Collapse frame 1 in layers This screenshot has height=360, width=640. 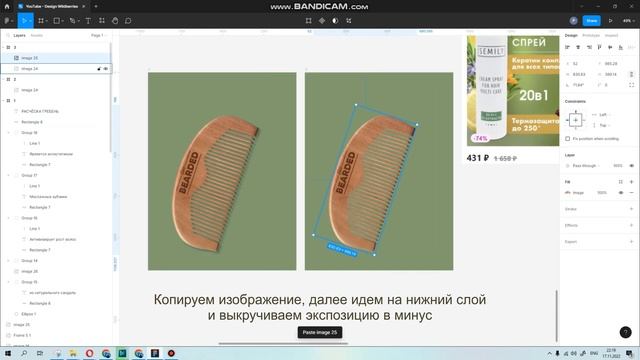[3, 100]
